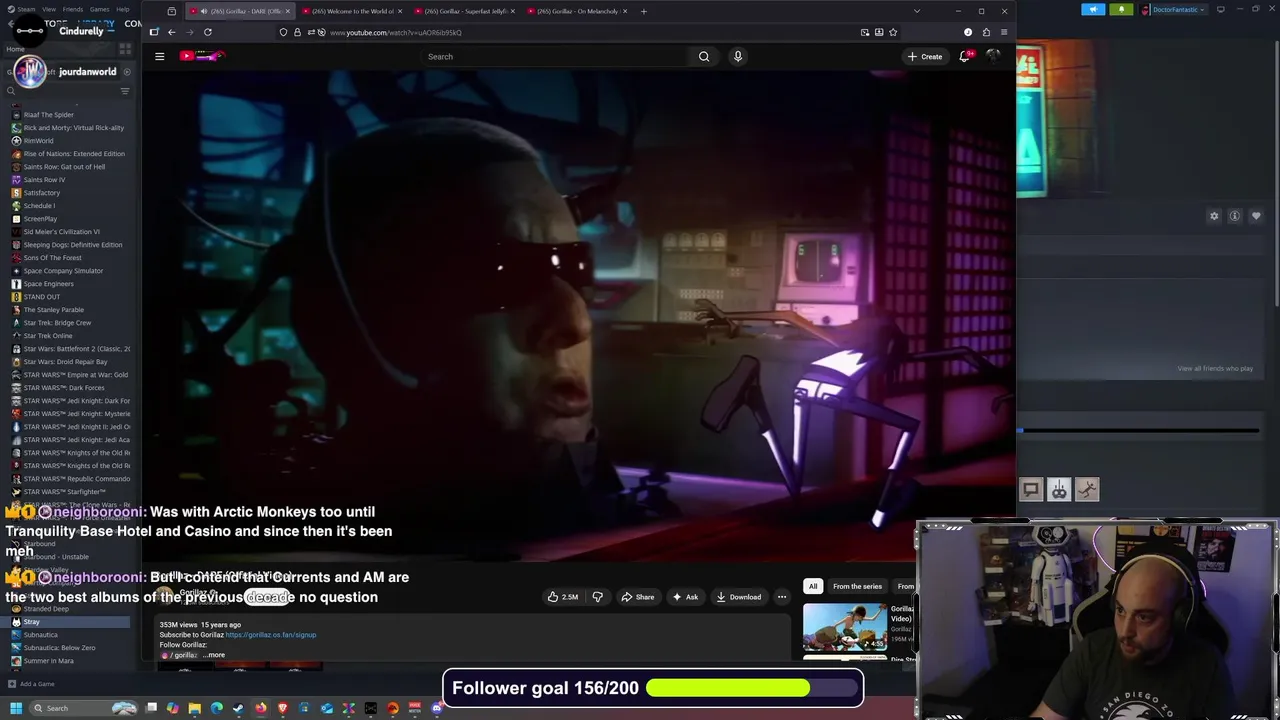Open the recommended Gorillaz video thumbnail

844,626
